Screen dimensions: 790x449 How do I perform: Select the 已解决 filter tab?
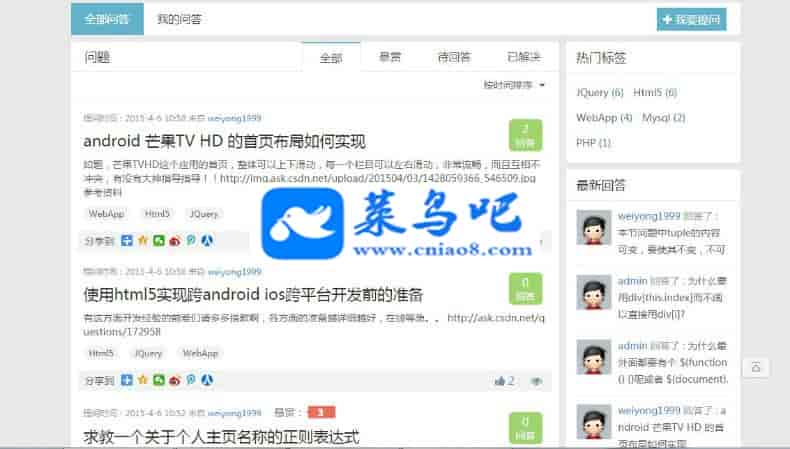(523, 57)
